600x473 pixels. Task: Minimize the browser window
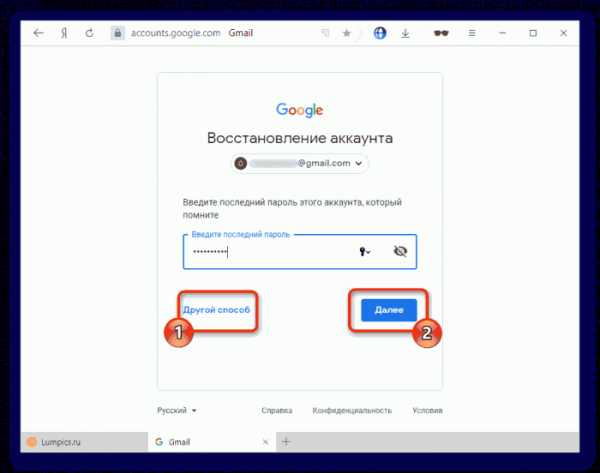click(x=502, y=33)
